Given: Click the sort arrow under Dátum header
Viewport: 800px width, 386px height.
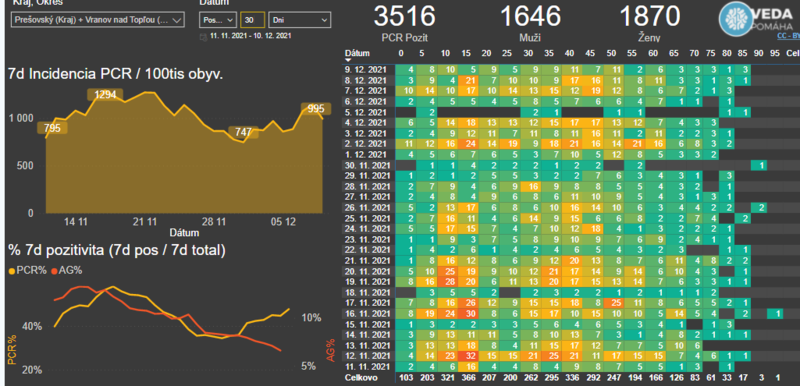Looking at the screenshot, I should point(348,60).
